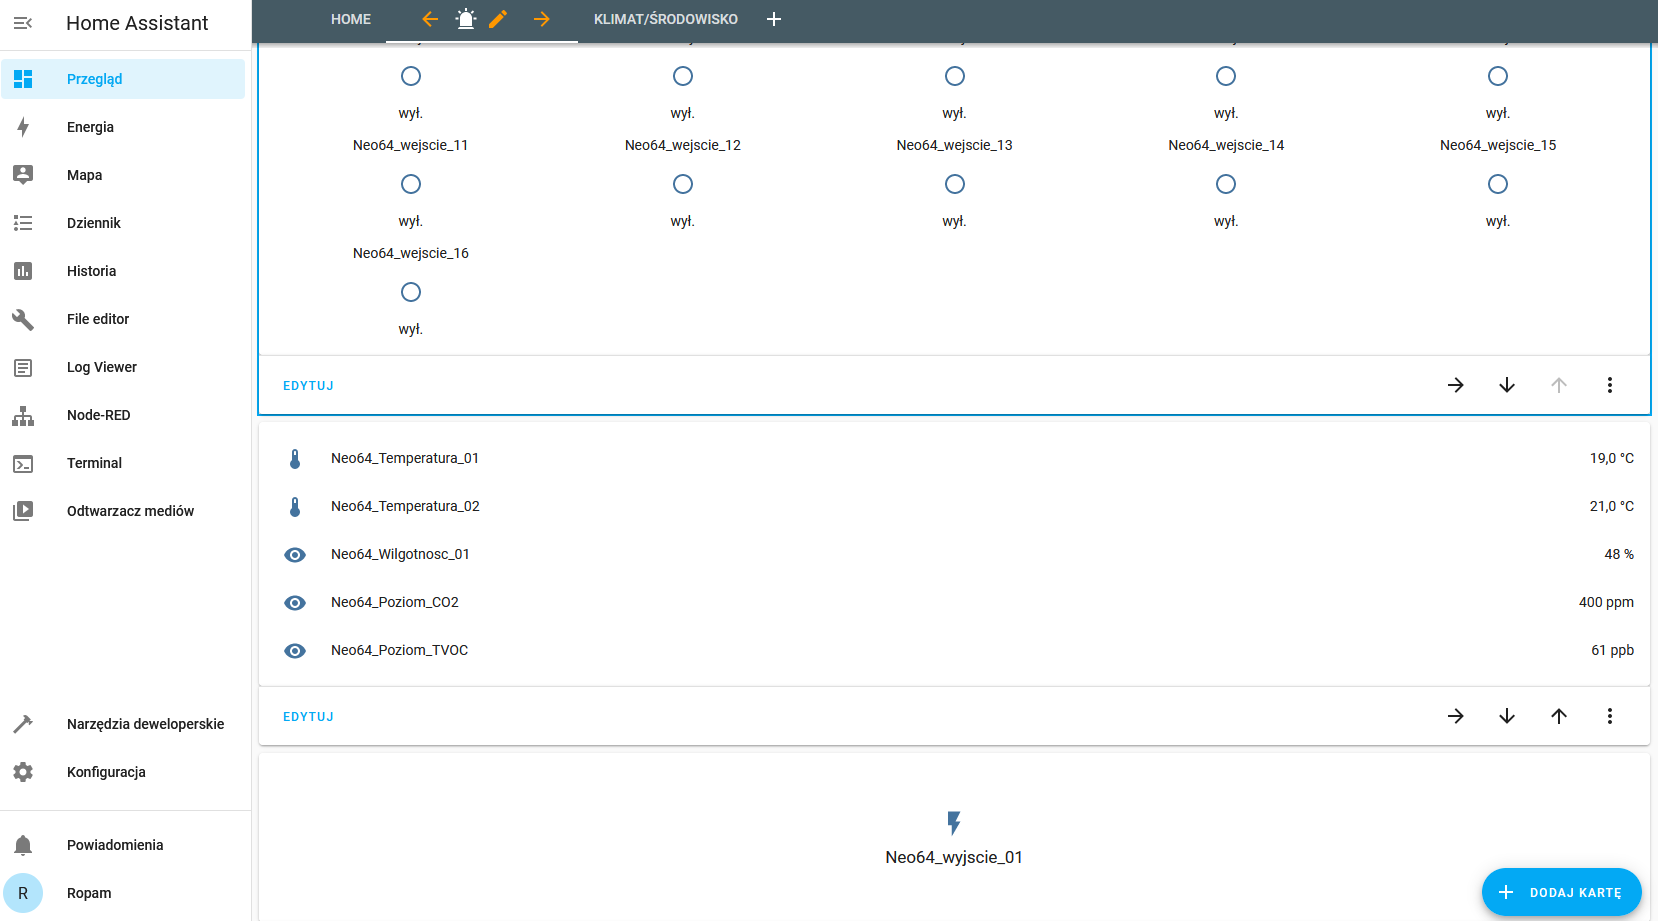The image size is (1658, 921).
Task: Switch to the KLIMAT/ŚRODOWISKO tab
Action: tap(666, 19)
